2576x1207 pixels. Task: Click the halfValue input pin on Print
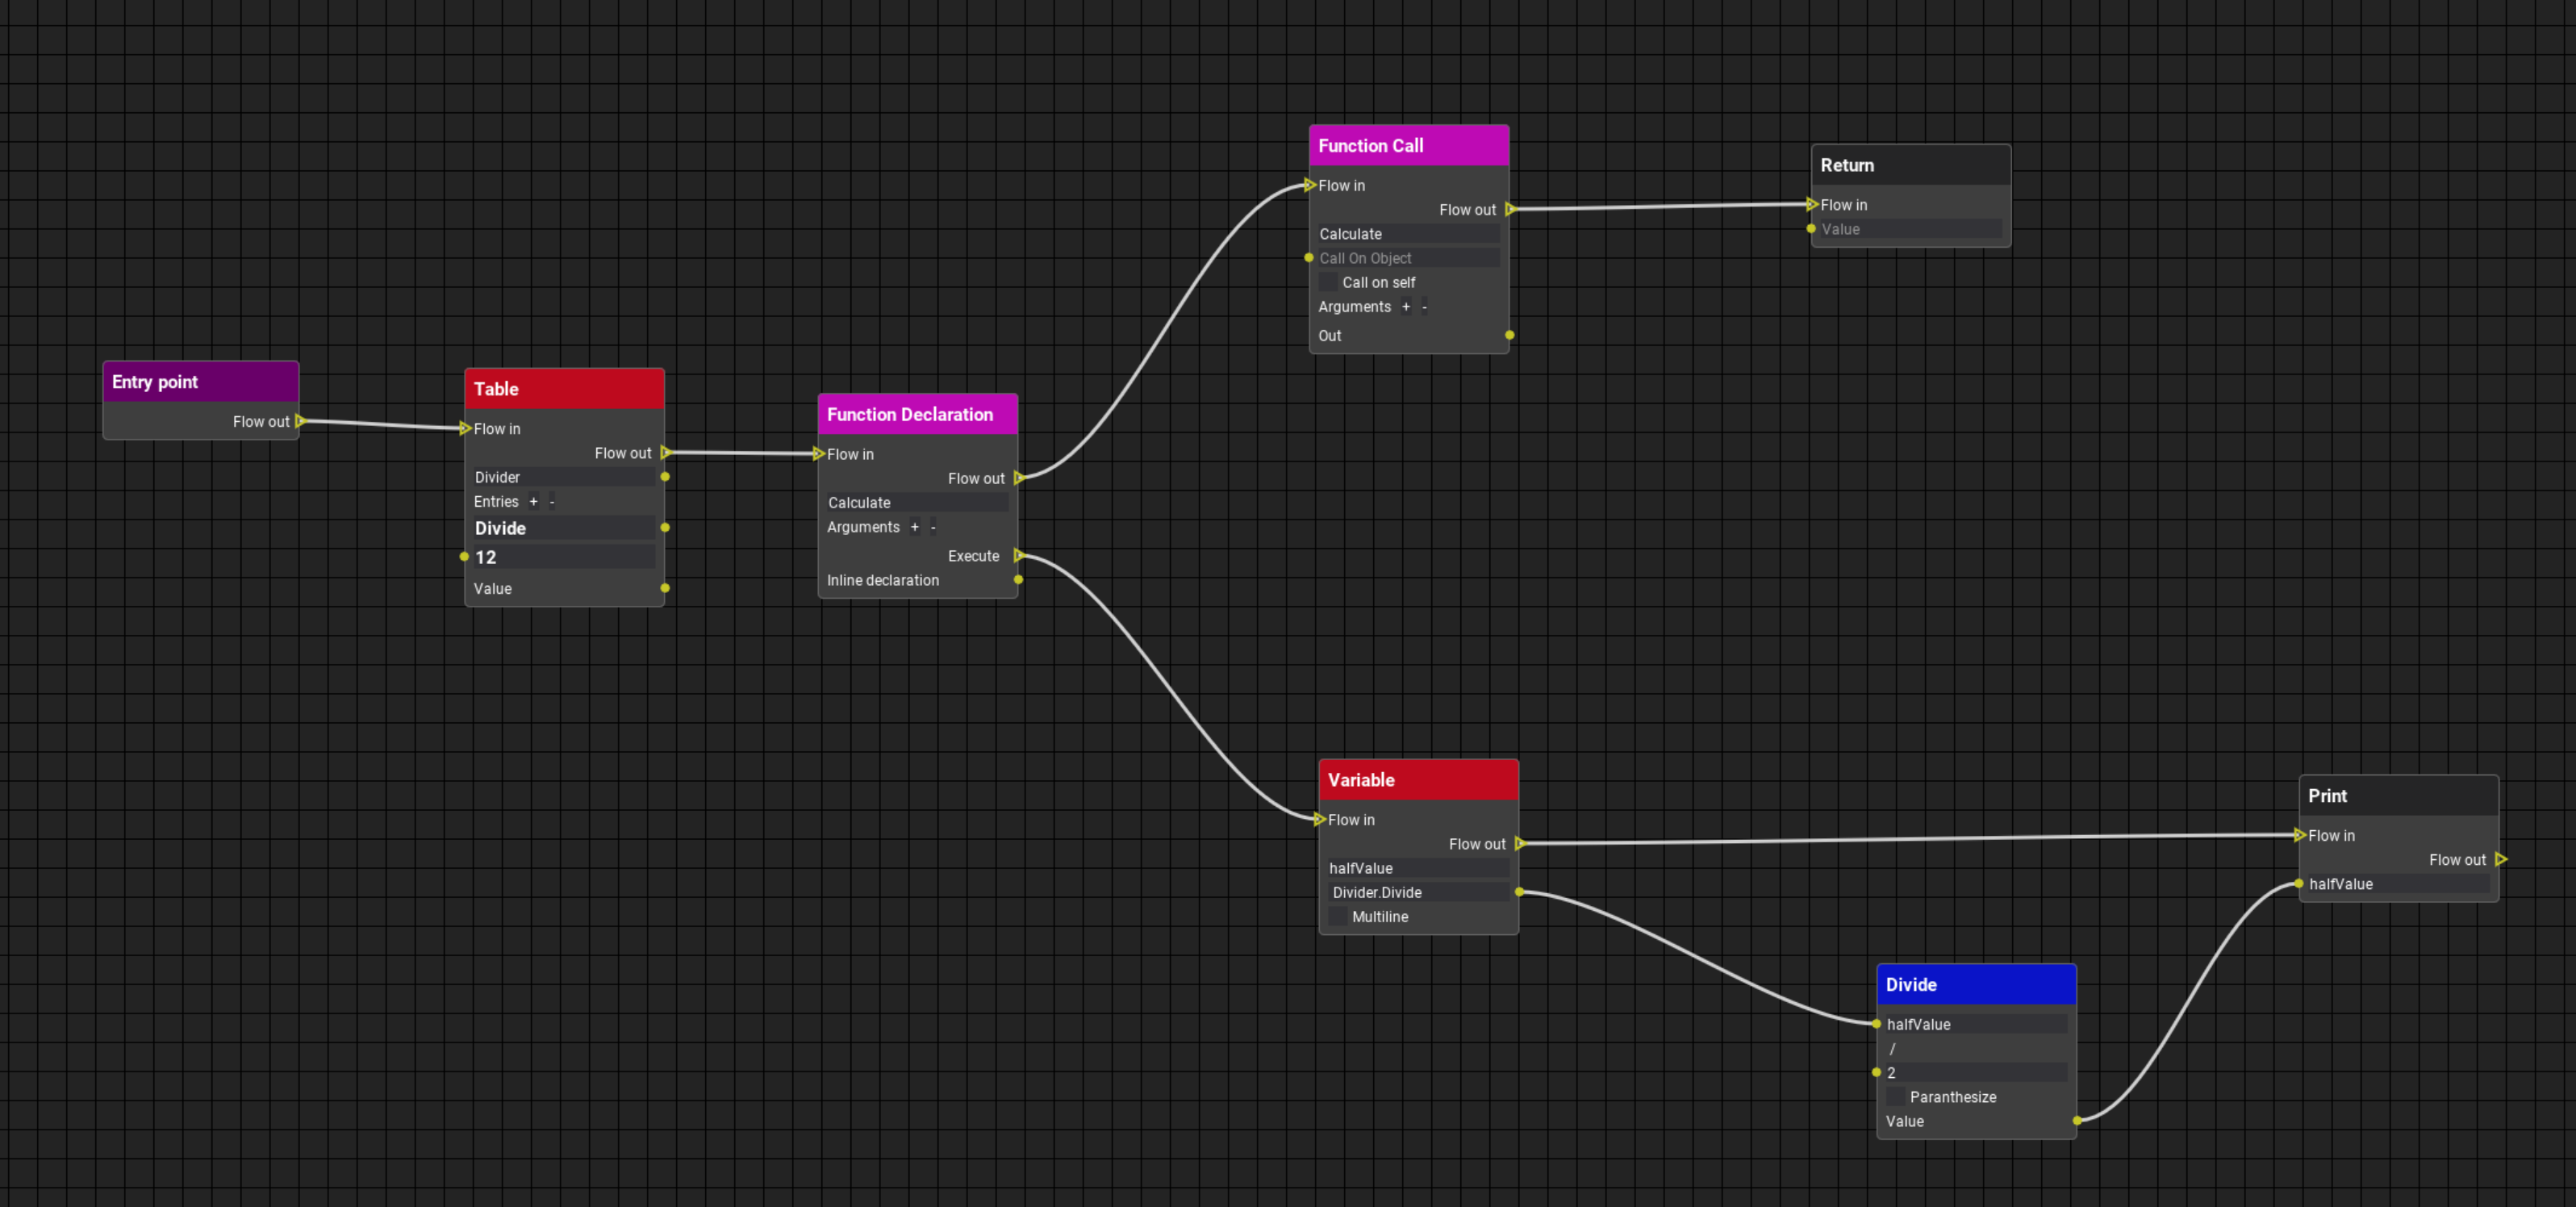pyautogui.click(x=2298, y=883)
